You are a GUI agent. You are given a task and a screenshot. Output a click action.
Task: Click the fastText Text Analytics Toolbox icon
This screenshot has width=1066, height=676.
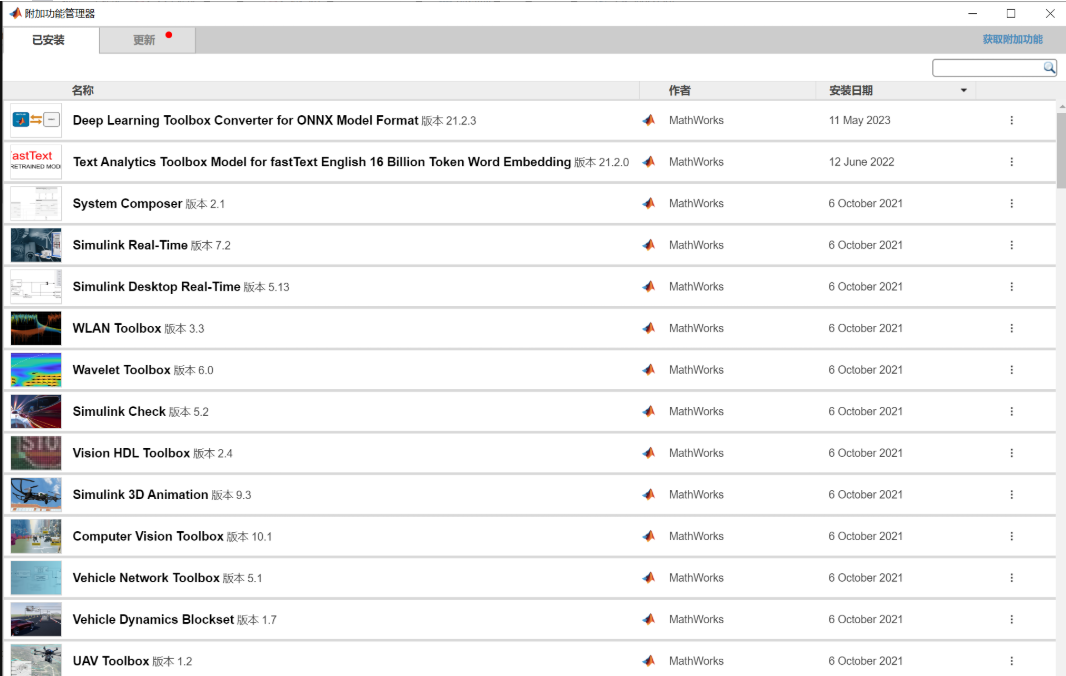tap(36, 160)
